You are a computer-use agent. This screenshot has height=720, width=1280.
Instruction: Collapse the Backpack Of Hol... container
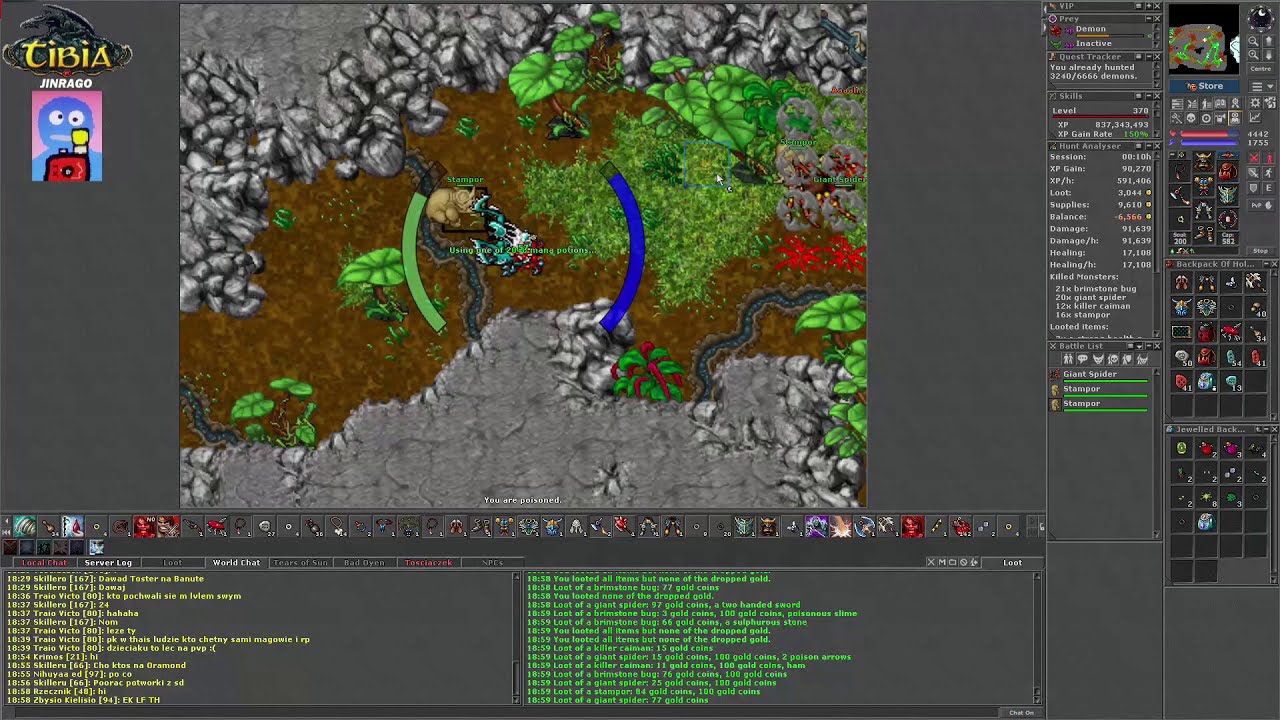[x=1266, y=263]
